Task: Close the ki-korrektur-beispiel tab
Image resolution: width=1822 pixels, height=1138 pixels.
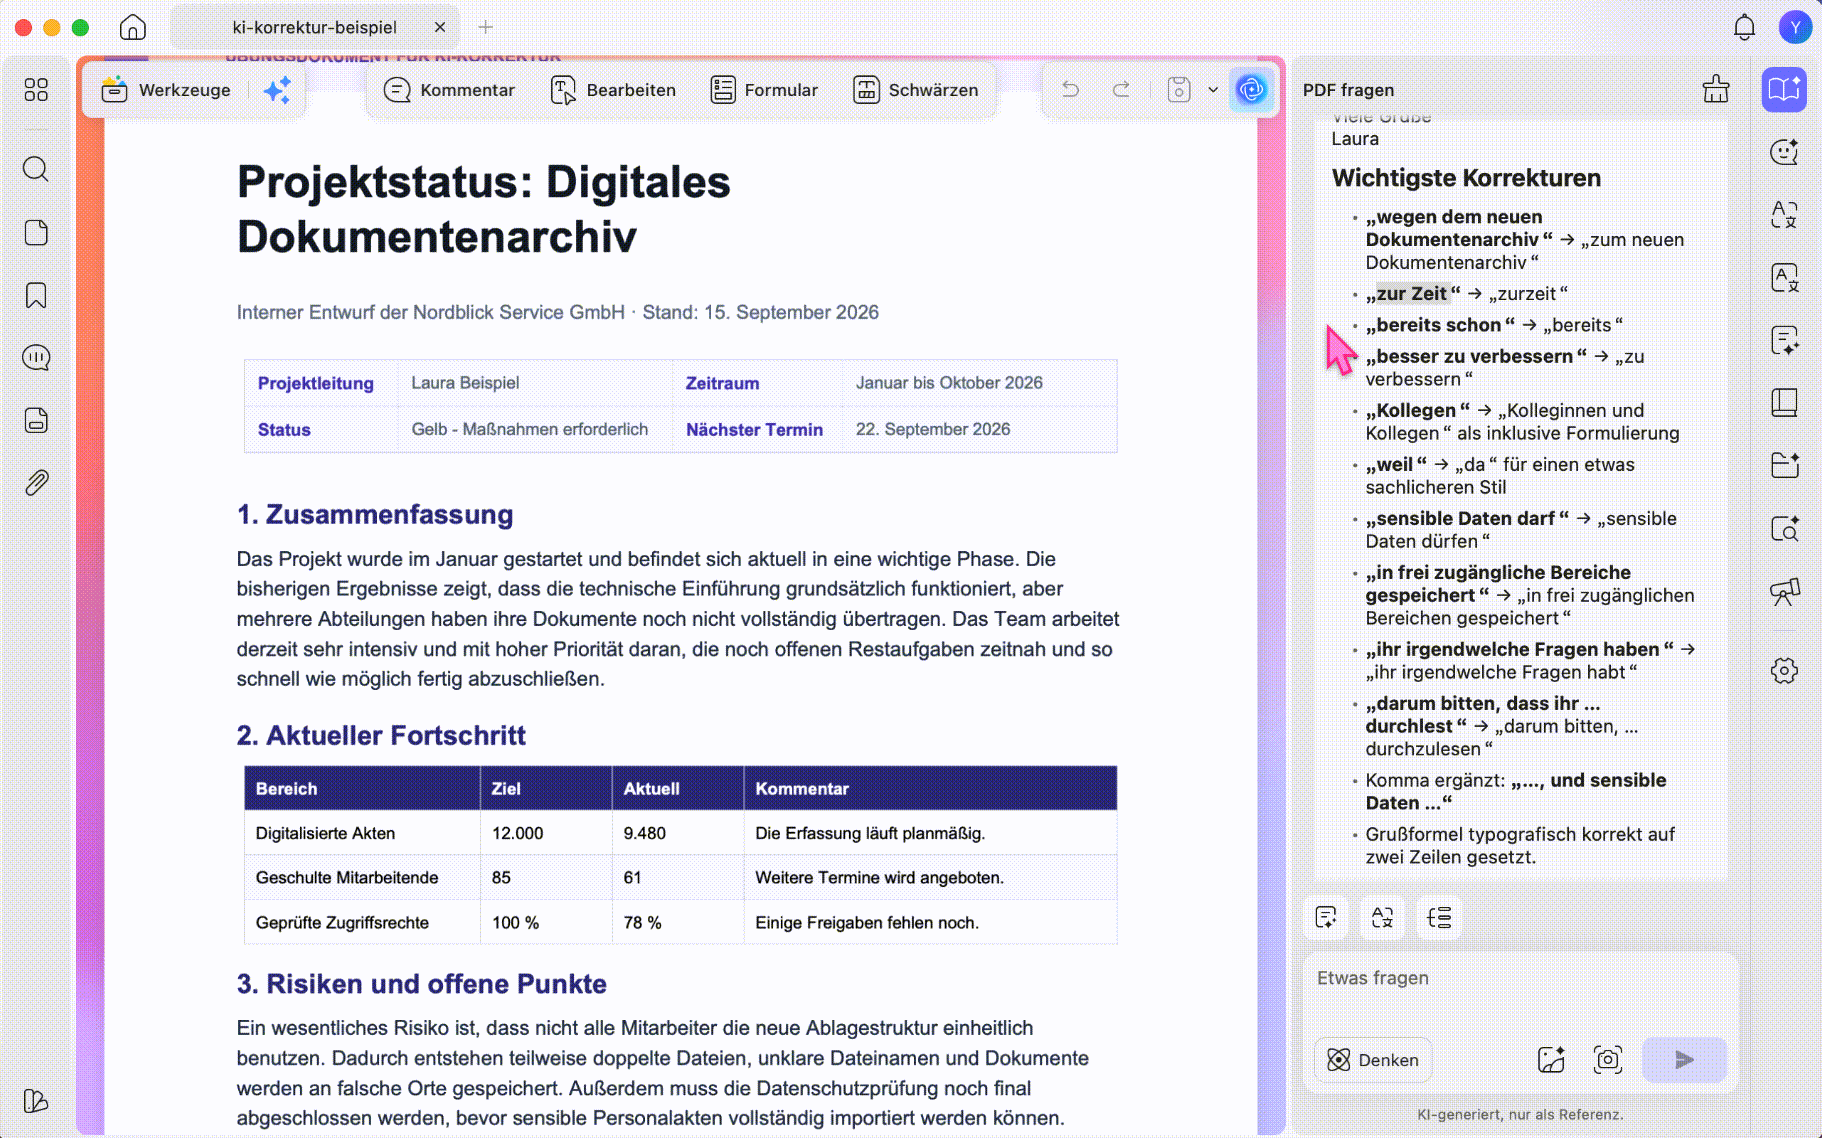Action: pyautogui.click(x=440, y=27)
